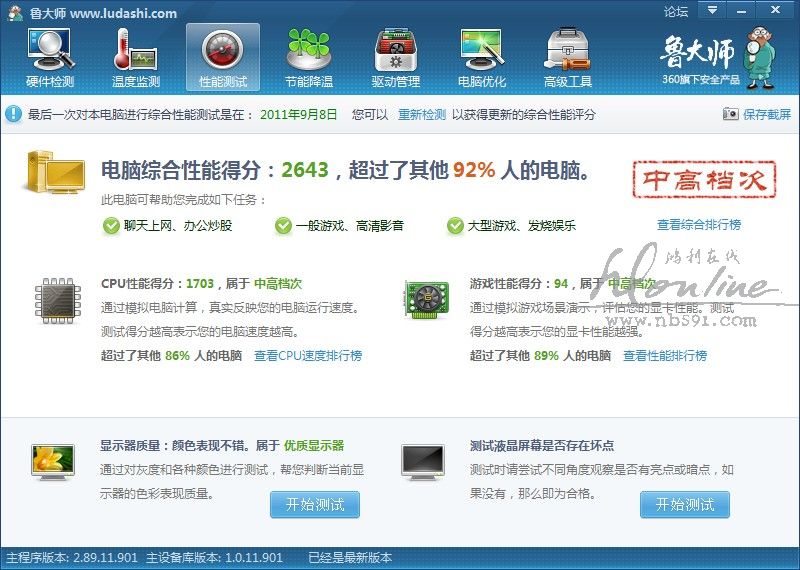Click 保存截屏 save screenshot link
Screen dimensions: 800x570
click(x=767, y=114)
